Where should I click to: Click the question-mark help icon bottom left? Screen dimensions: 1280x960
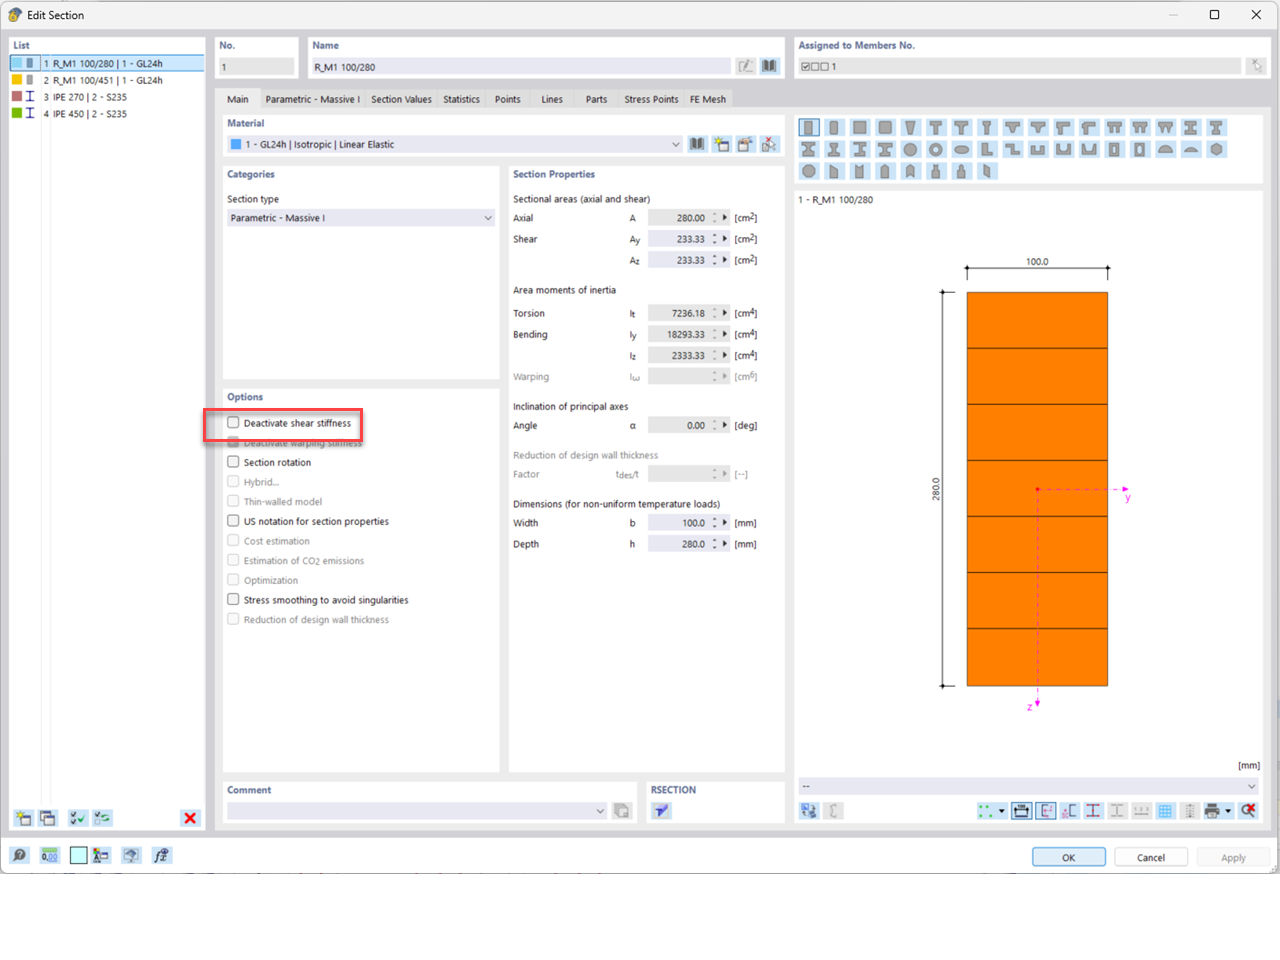point(19,855)
